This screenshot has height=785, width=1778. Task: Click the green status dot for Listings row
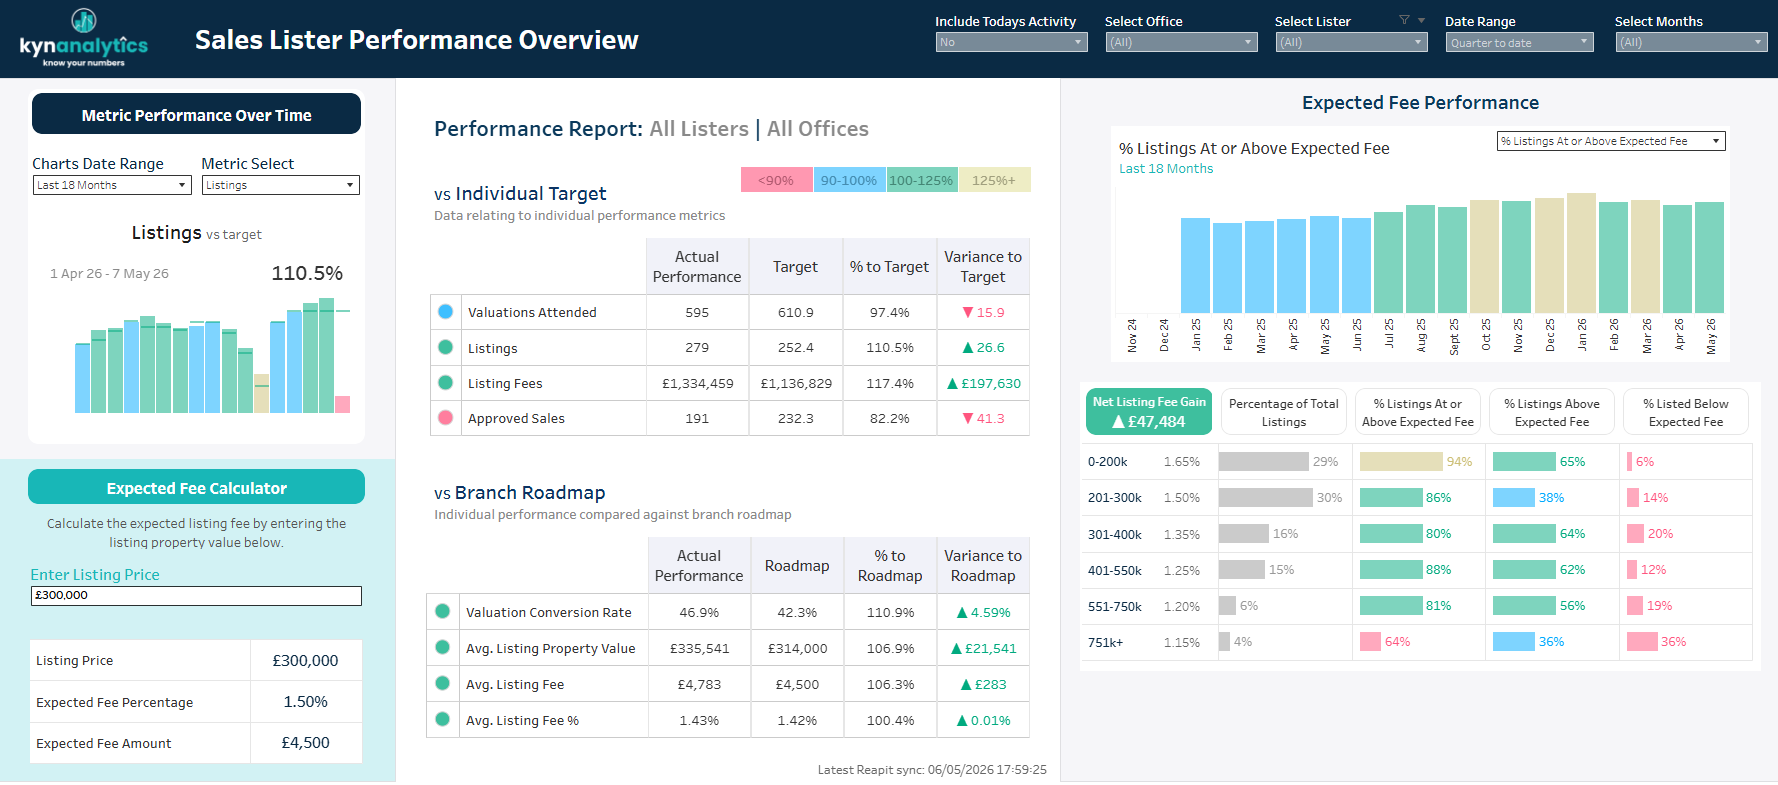(446, 347)
